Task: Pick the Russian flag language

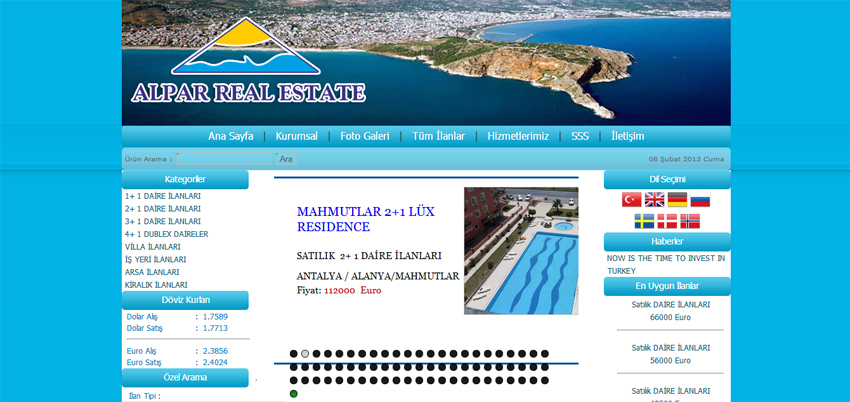Action: click(x=700, y=199)
